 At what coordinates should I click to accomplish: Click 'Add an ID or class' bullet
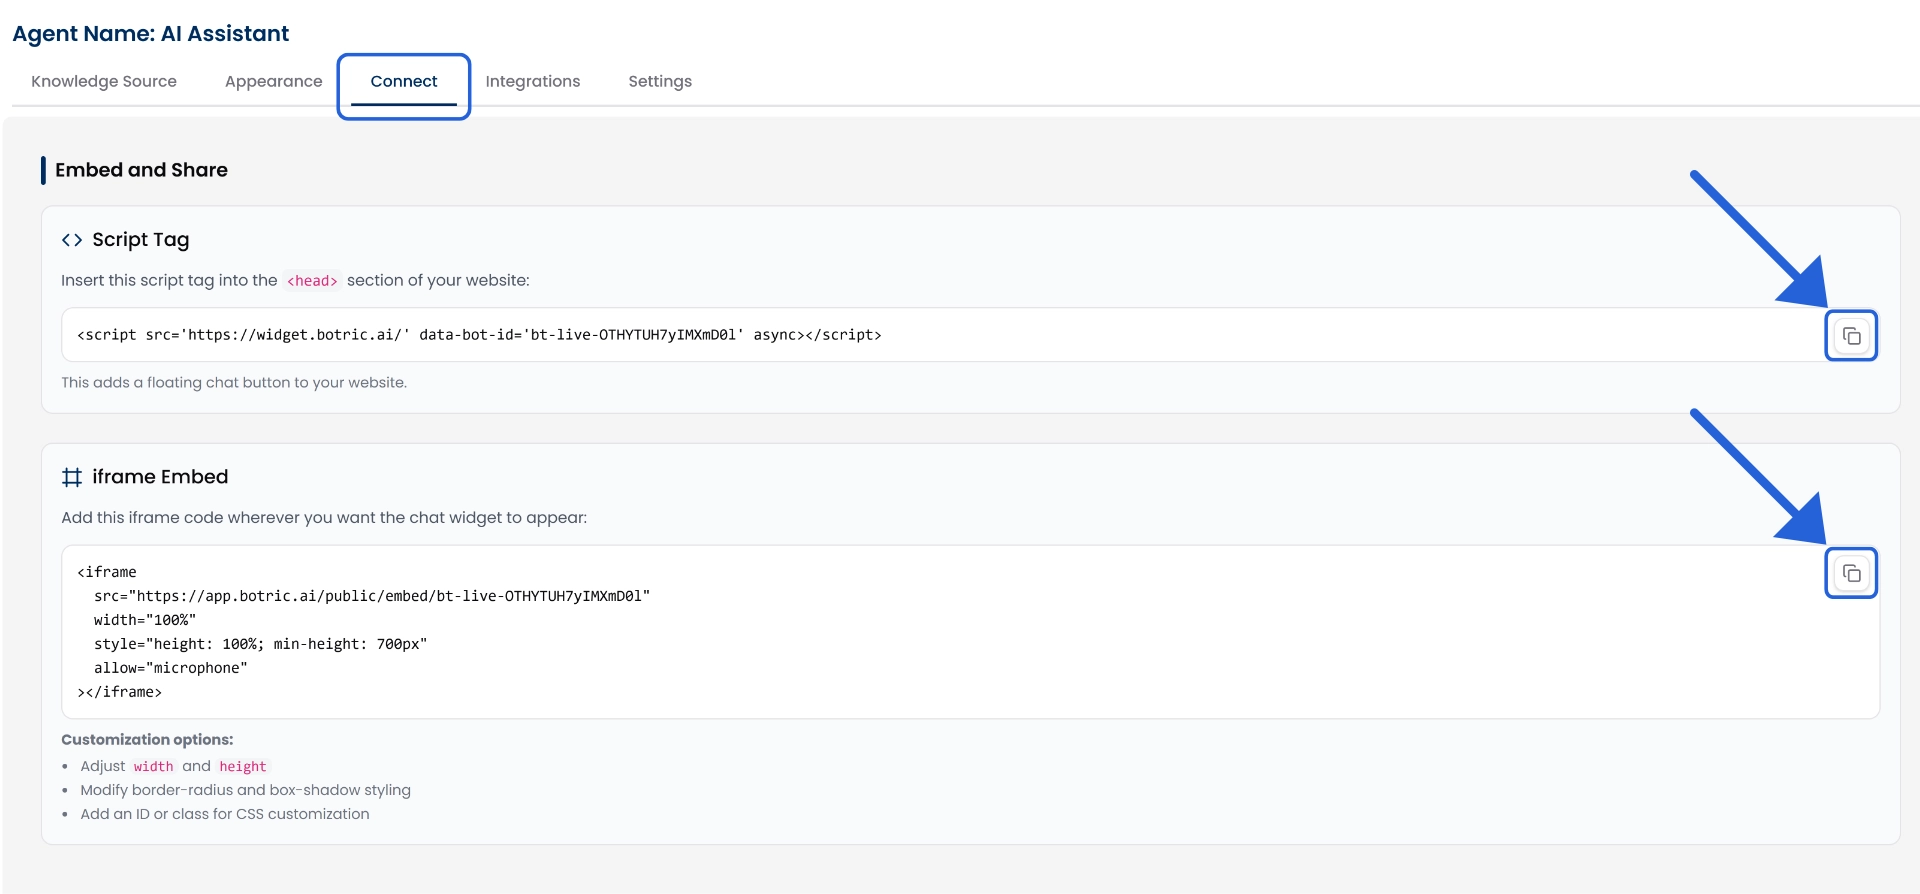pyautogui.click(x=225, y=814)
